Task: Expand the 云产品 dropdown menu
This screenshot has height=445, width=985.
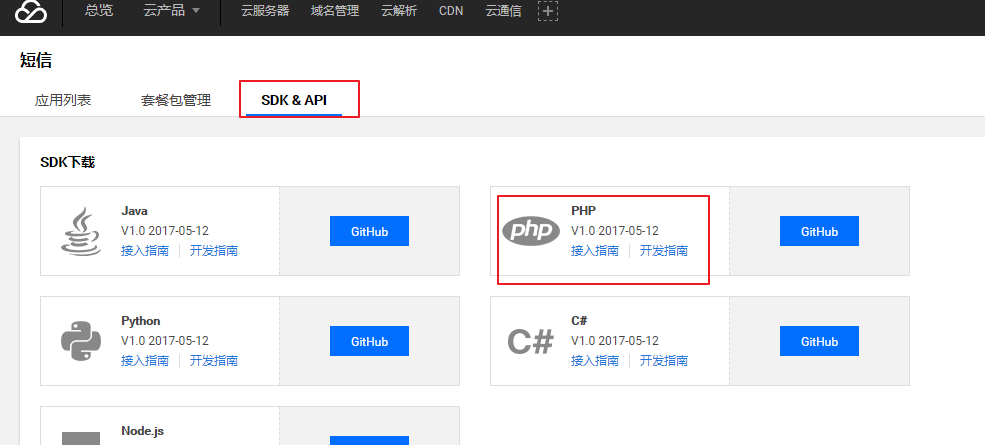Action: pyautogui.click(x=171, y=11)
